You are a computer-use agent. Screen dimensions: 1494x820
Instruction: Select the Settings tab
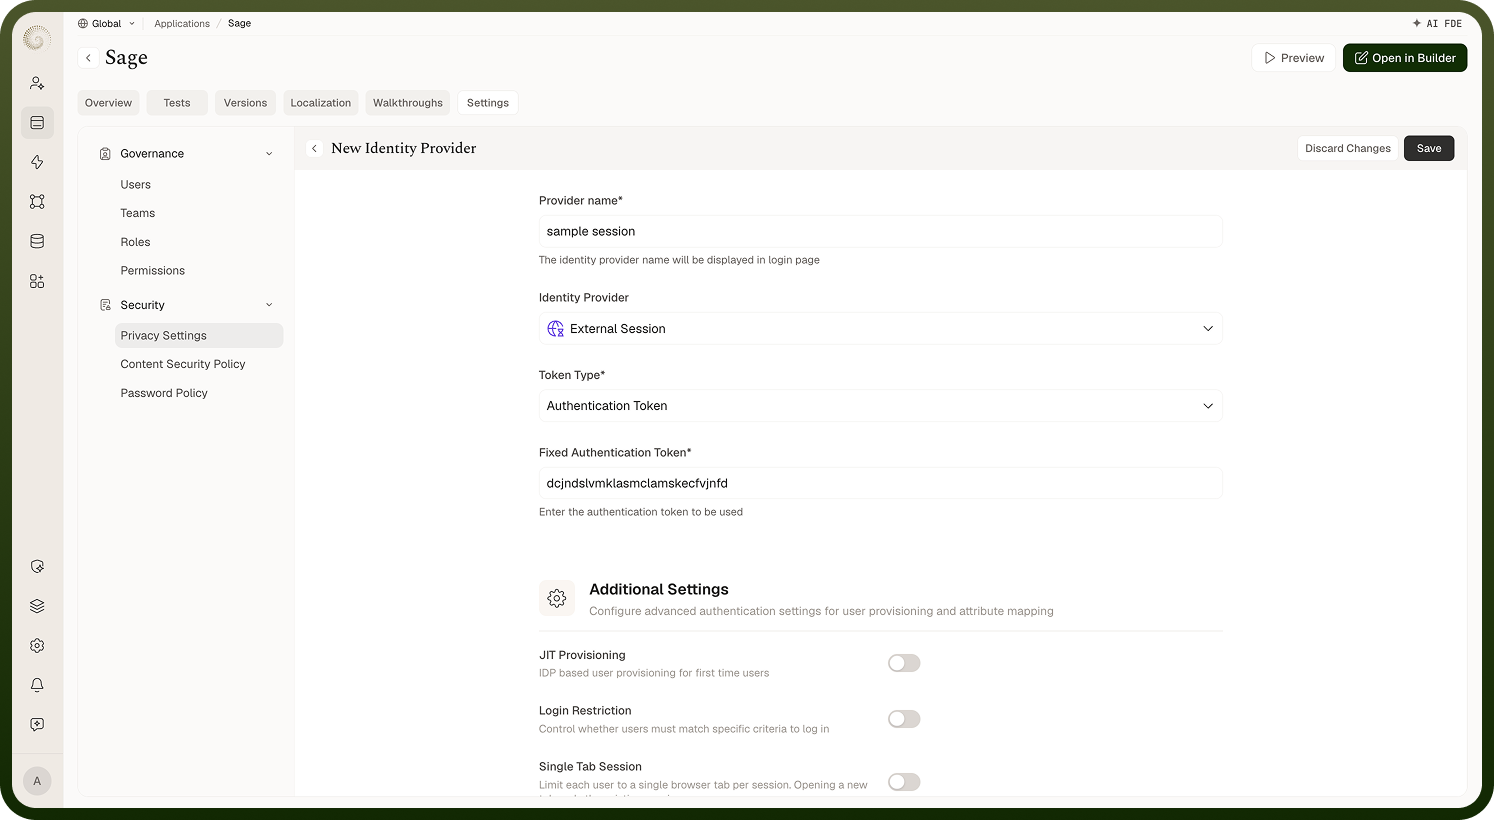point(488,103)
